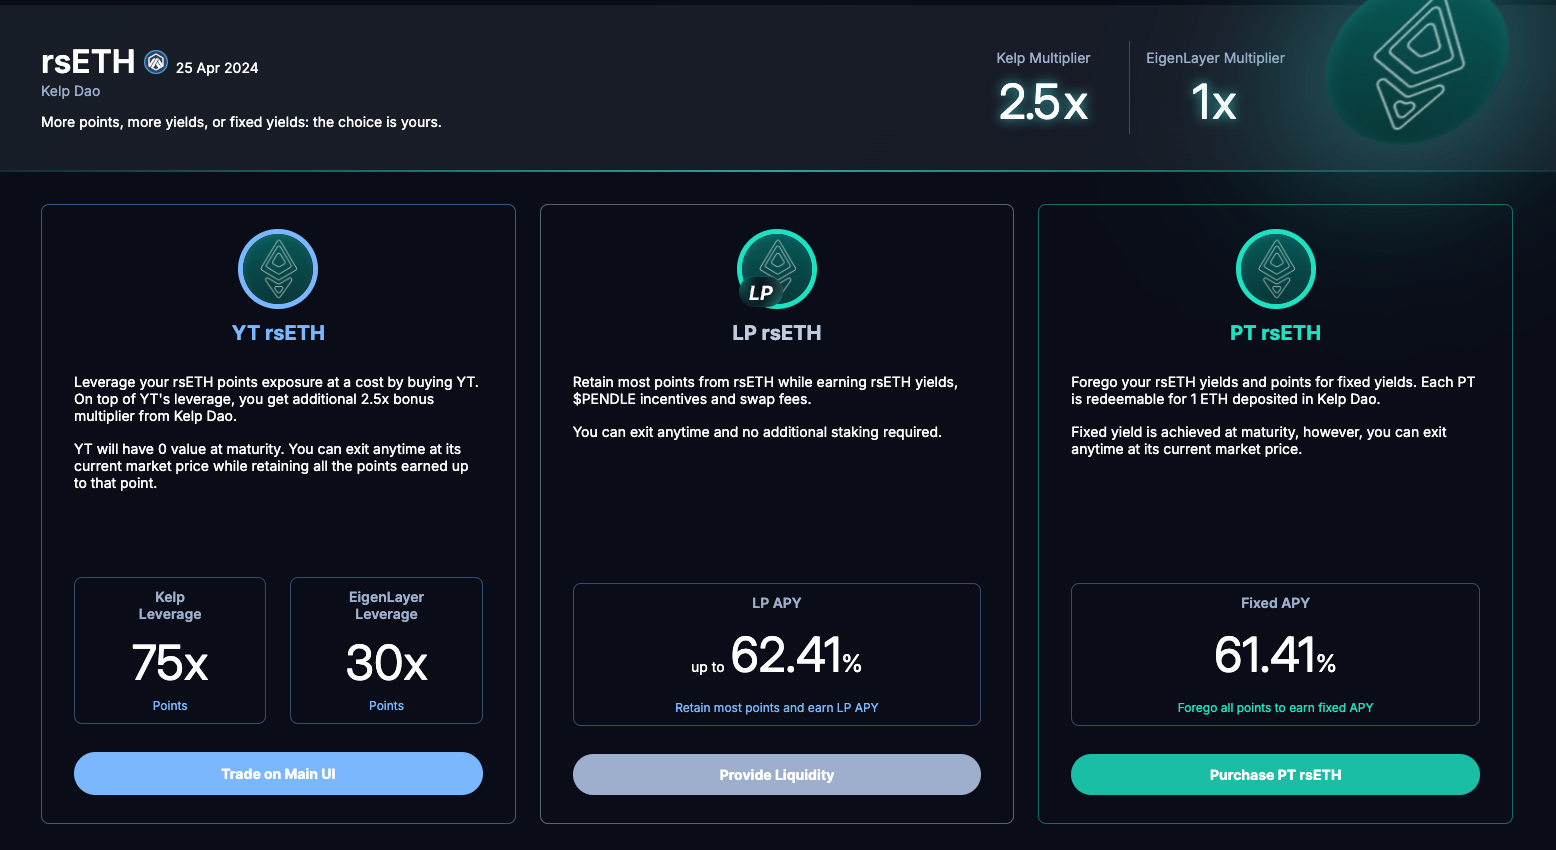Viewport: 1556px width, 850px height.
Task: Click 'YT will have 0 value at maturity' paragraph
Action: click(271, 466)
